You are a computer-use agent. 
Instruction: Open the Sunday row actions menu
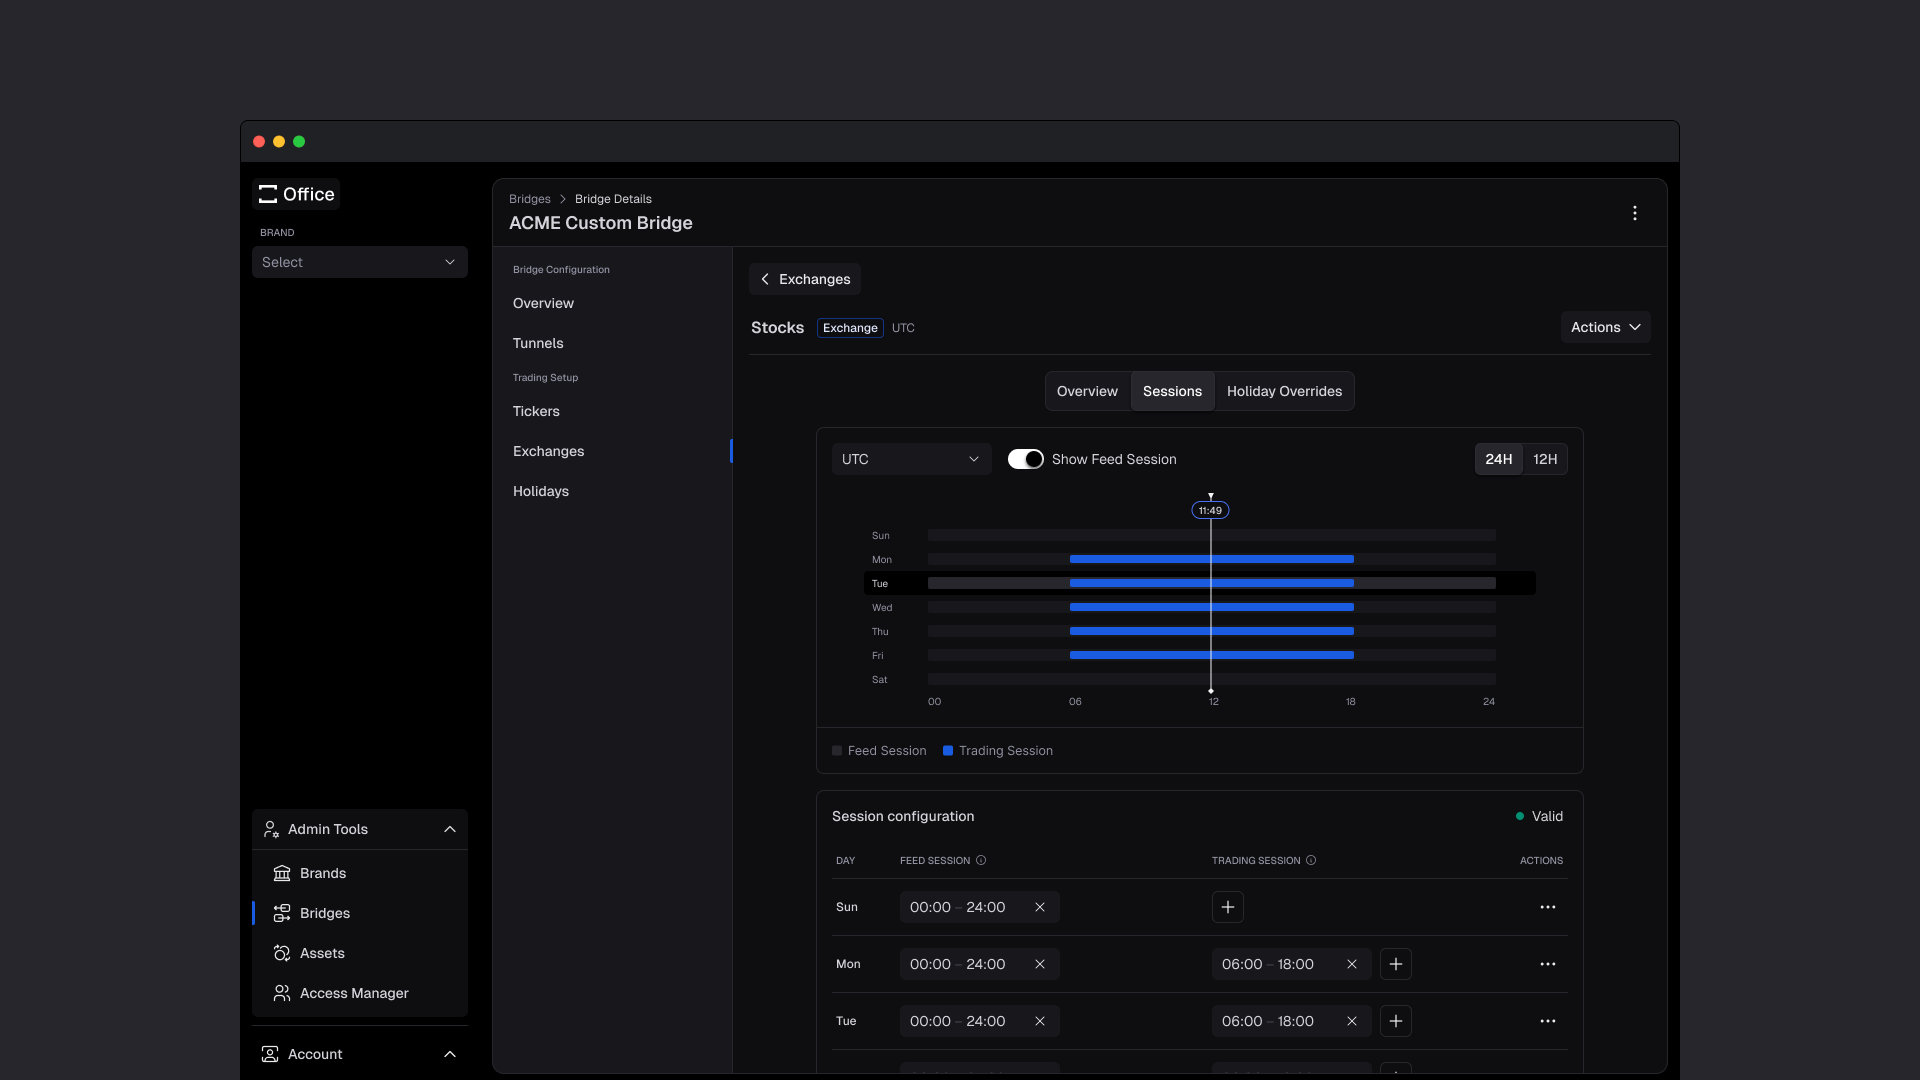[x=1548, y=907]
